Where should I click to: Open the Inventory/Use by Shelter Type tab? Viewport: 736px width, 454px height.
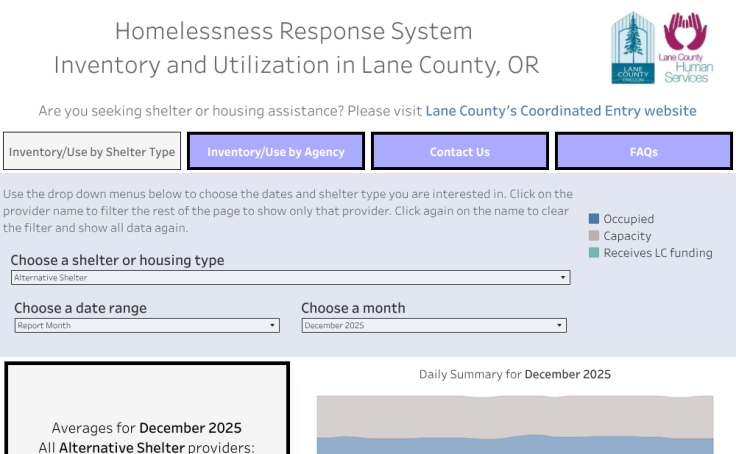(92, 152)
